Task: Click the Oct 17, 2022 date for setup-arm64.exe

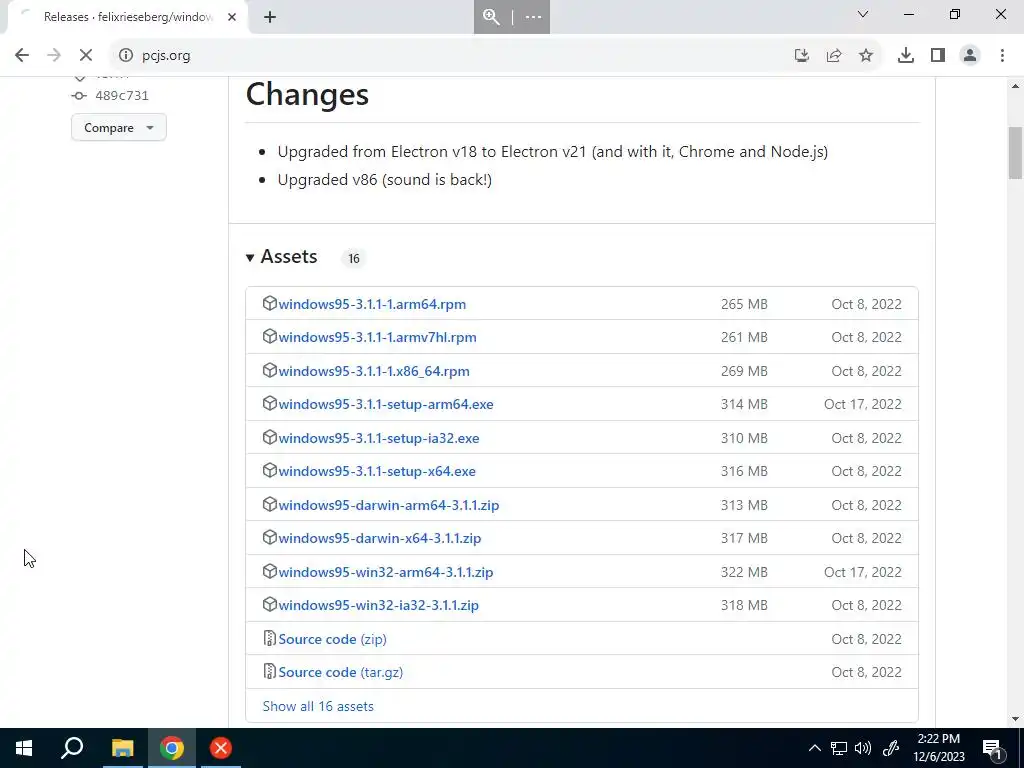Action: click(x=862, y=404)
